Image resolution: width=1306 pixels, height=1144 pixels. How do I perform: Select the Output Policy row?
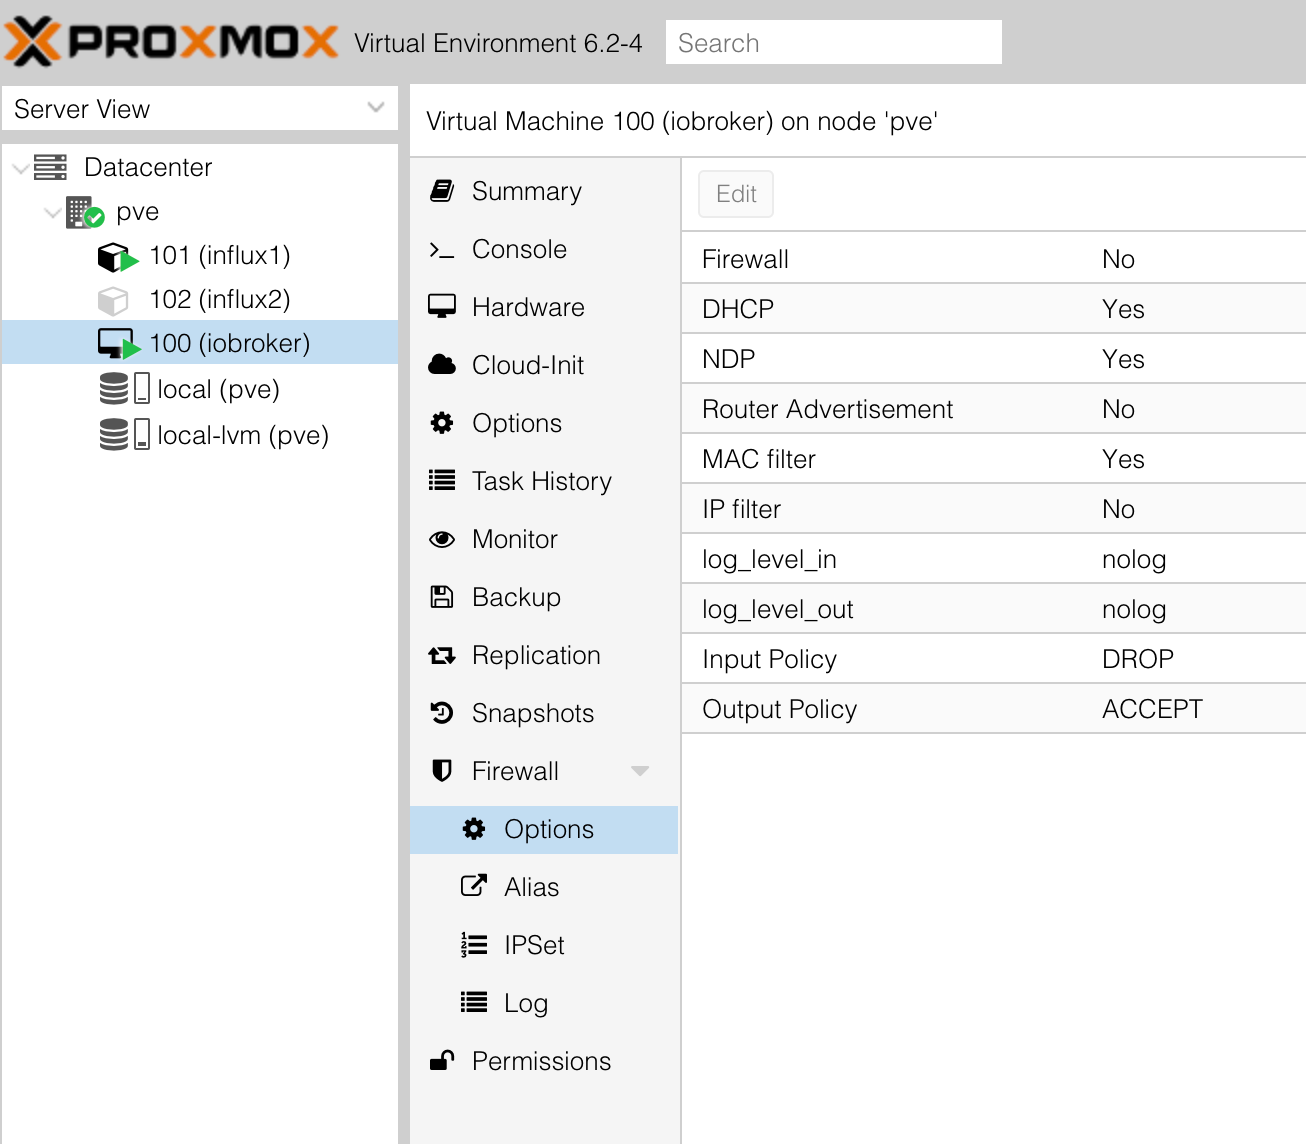(994, 709)
